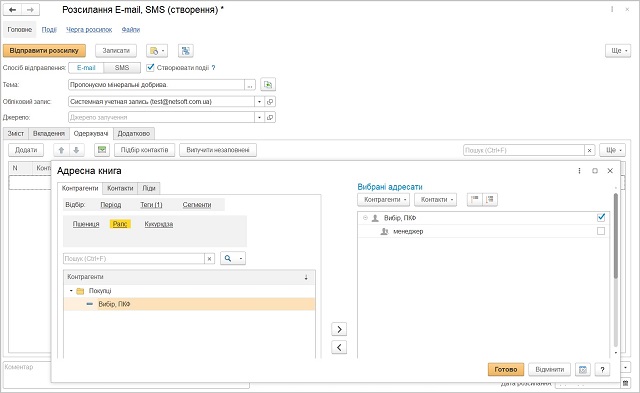Click the expand-all tree icon in Вибрані адресати
Image resolution: width=640 pixels, height=393 pixels.
[x=475, y=200]
